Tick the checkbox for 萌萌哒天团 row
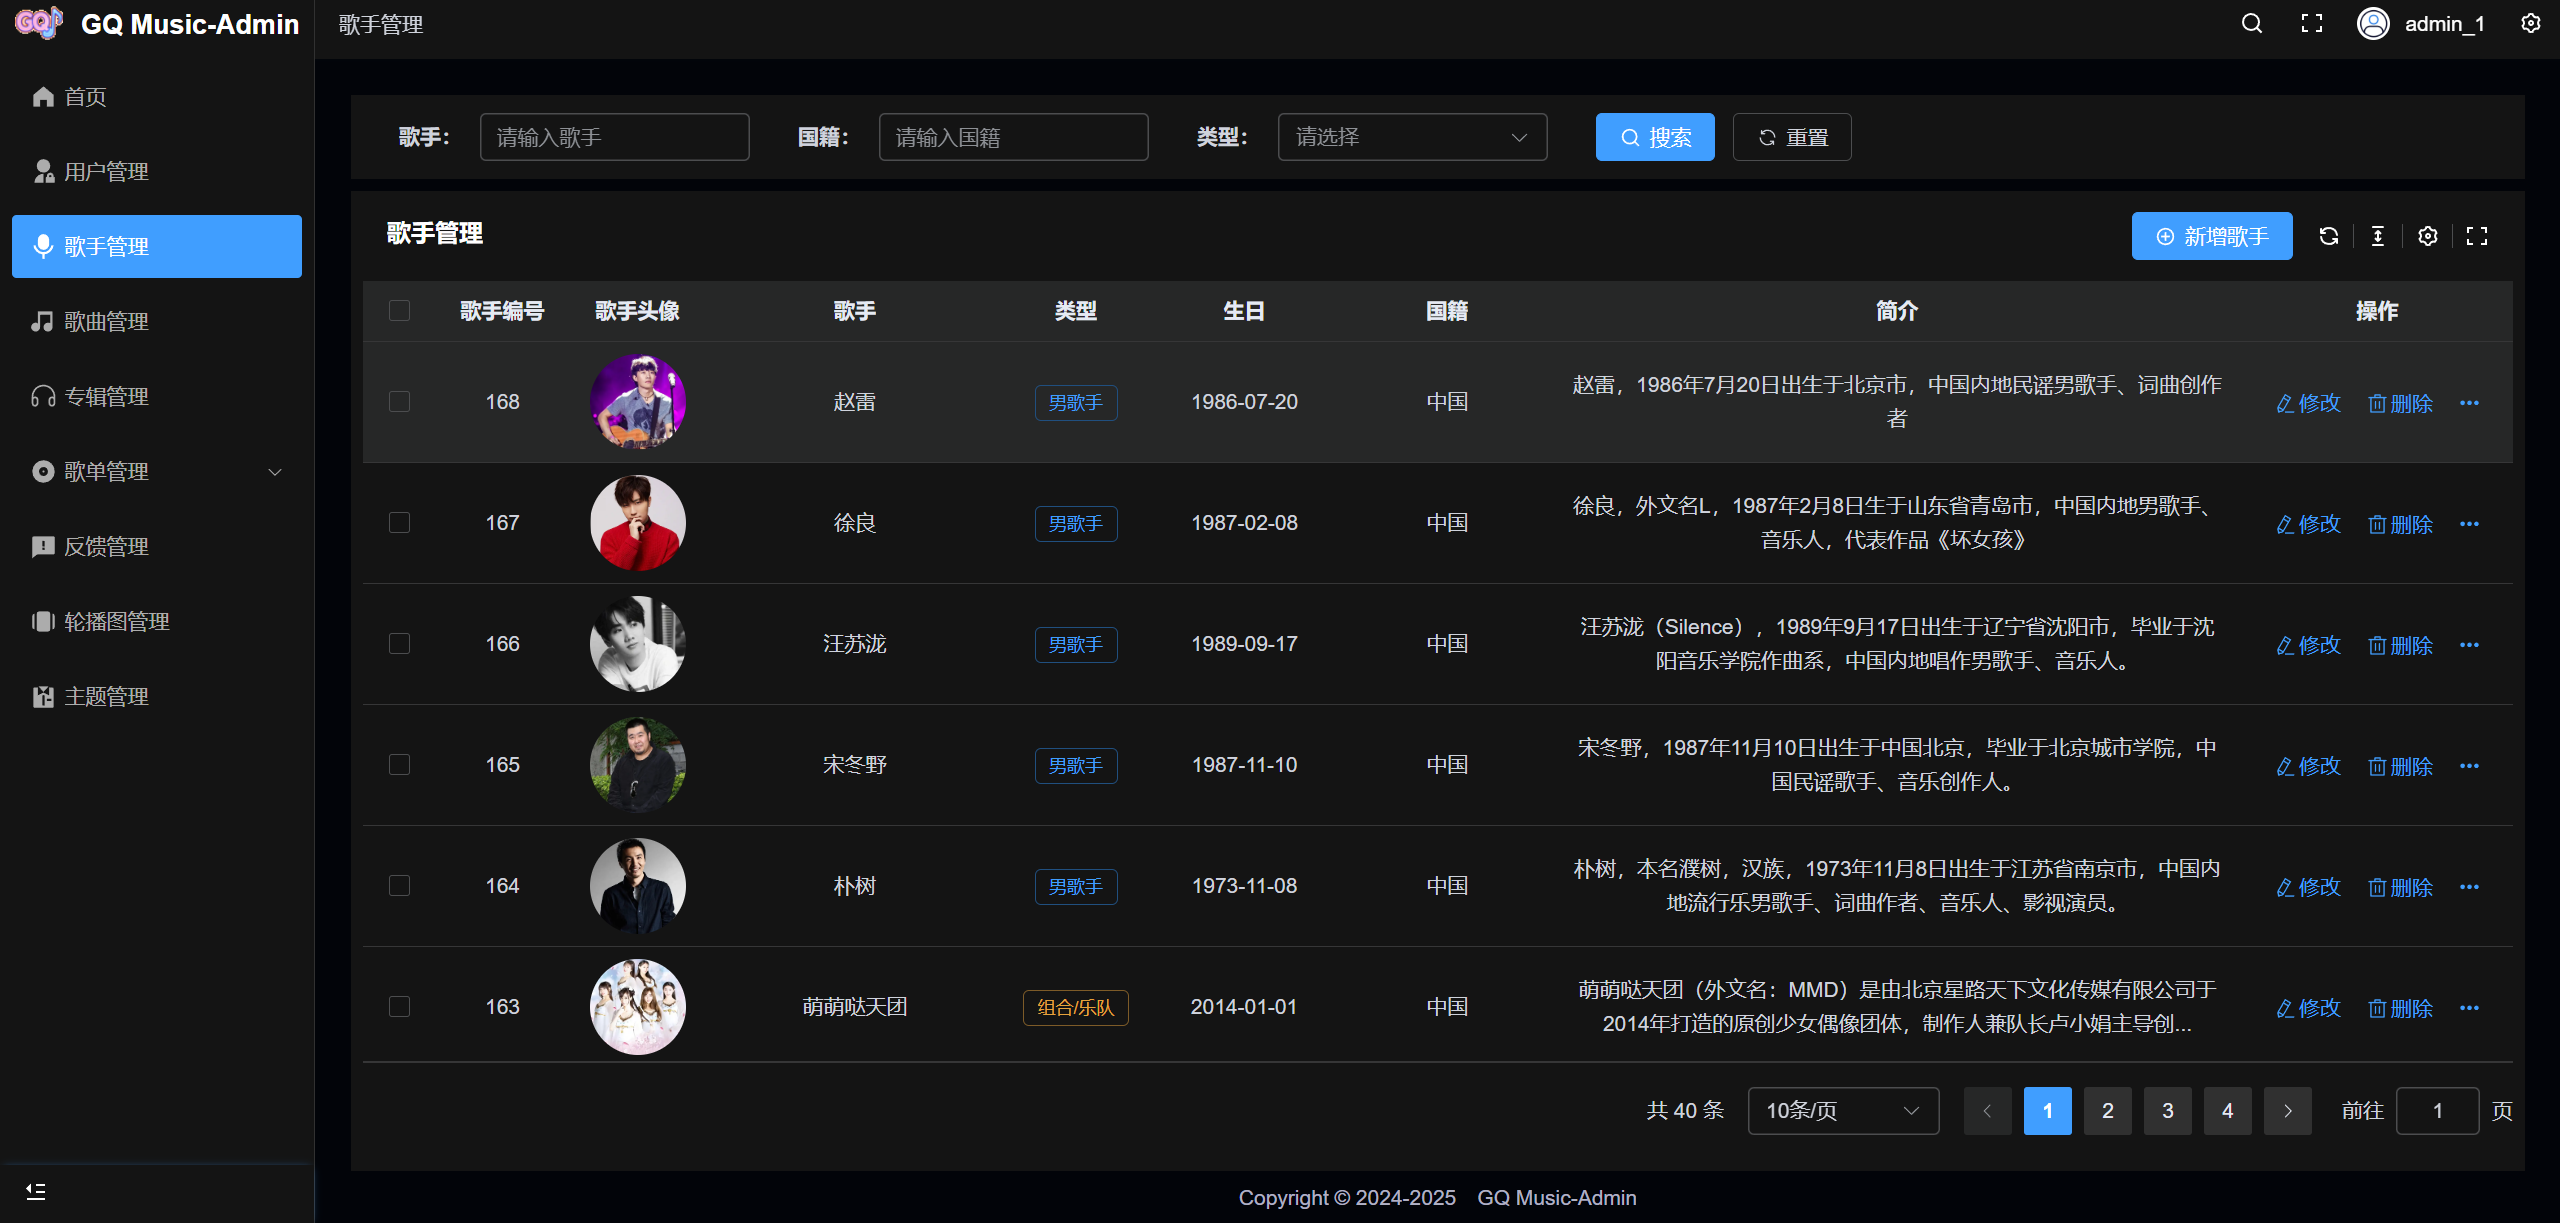 [399, 1007]
